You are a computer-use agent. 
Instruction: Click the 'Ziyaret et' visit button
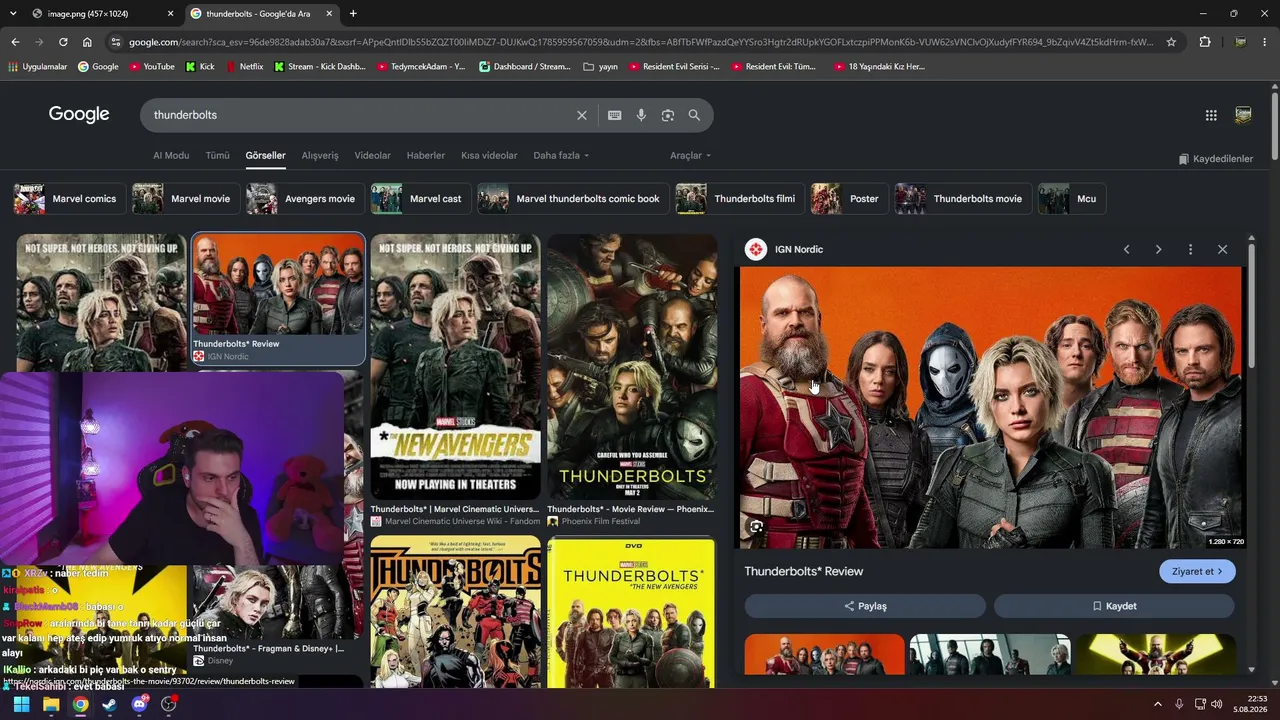tap(1197, 571)
